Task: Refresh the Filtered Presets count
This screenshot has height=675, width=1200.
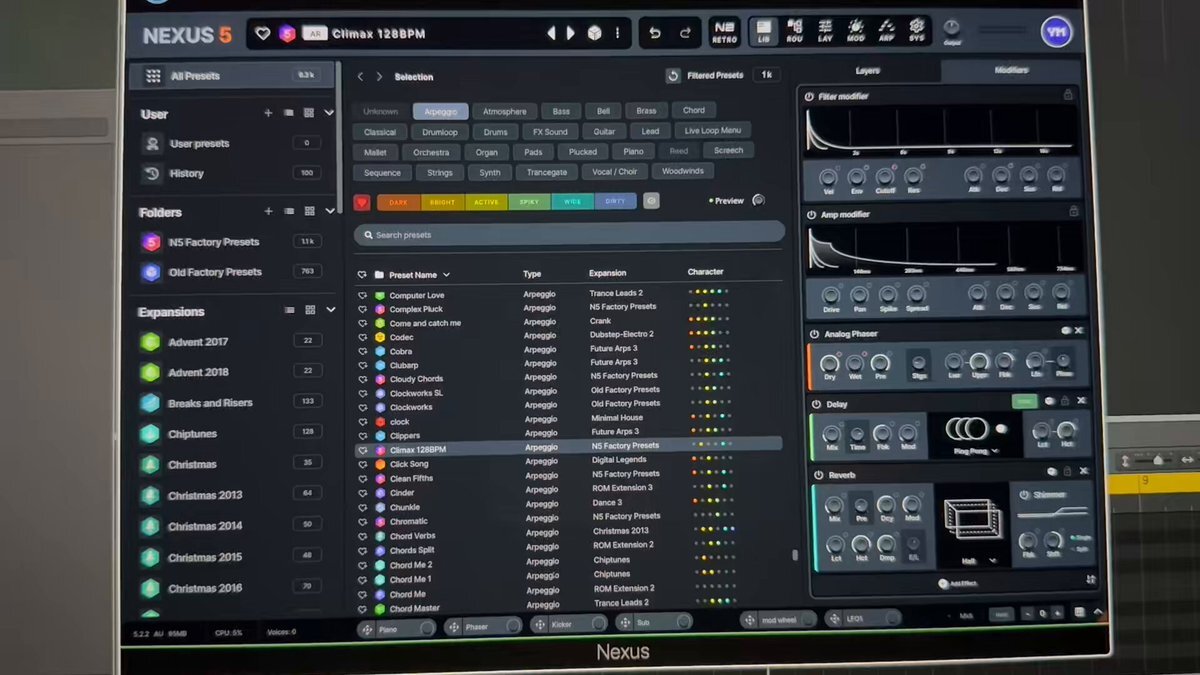Action: [673, 75]
